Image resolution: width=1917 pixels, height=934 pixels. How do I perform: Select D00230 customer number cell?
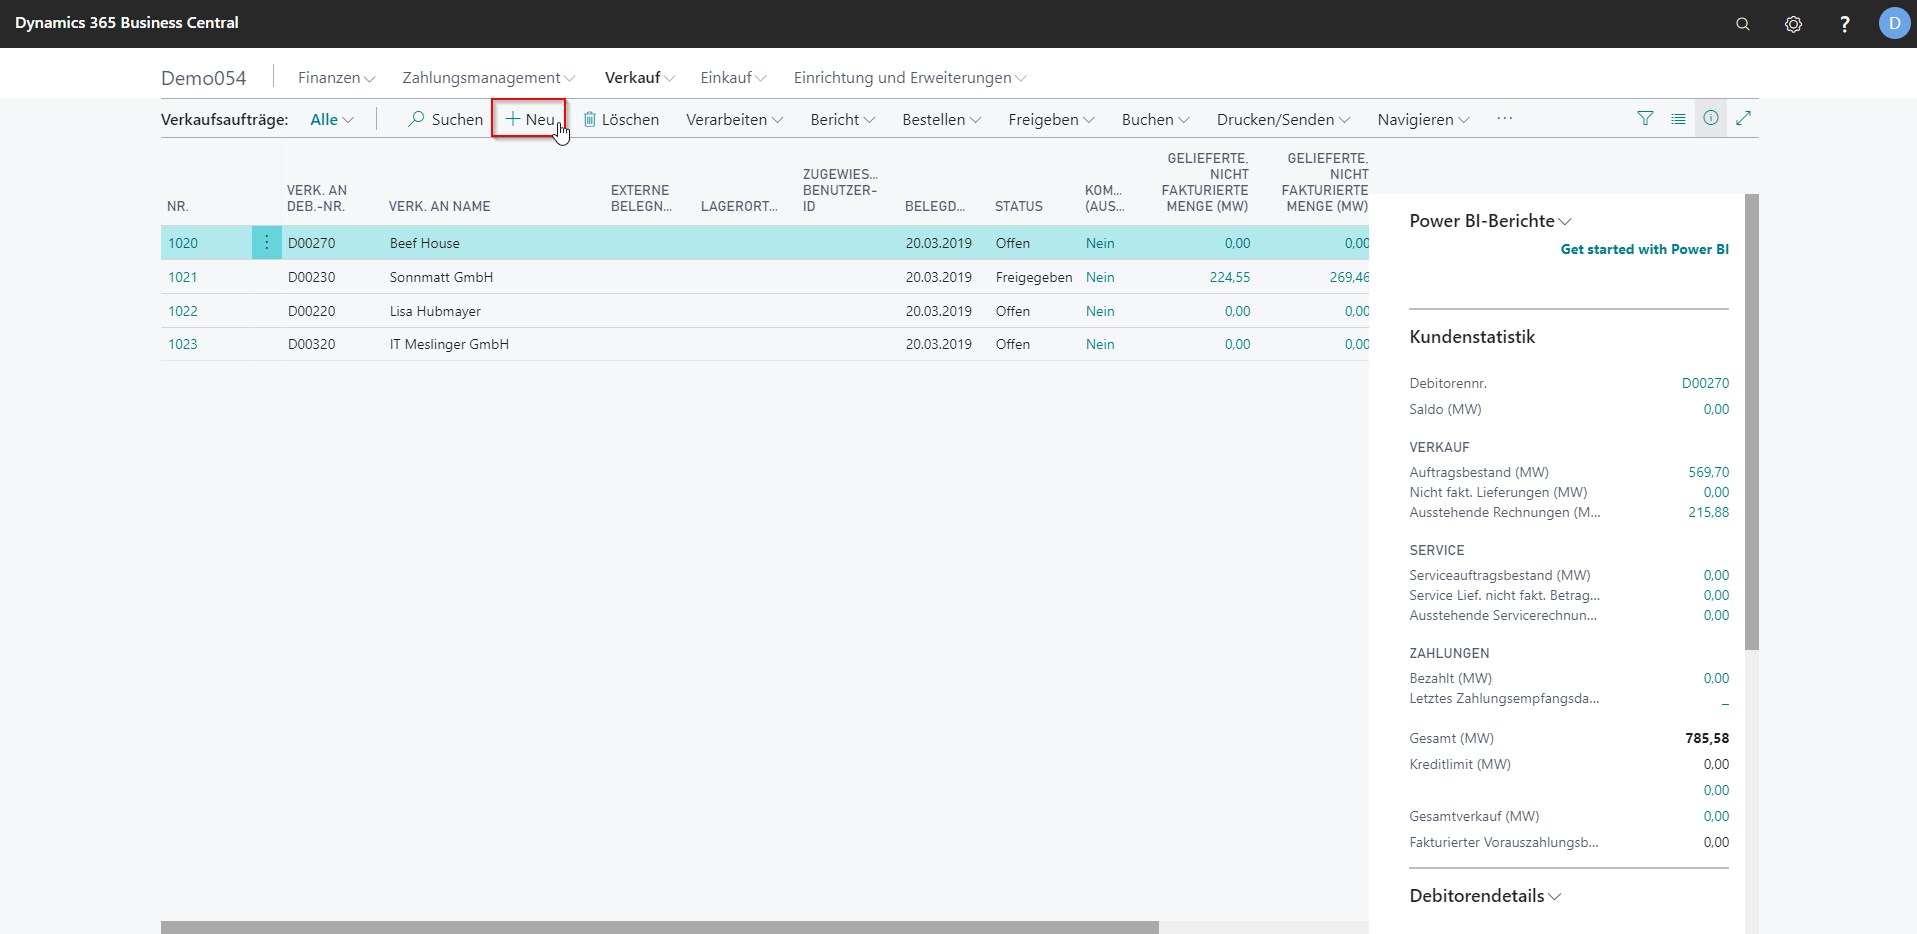pos(312,277)
